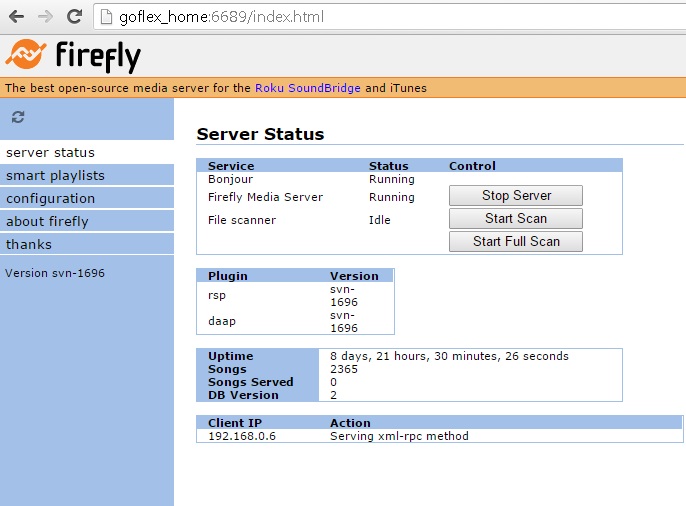Click the Service column header
686x506 pixels.
231,166
